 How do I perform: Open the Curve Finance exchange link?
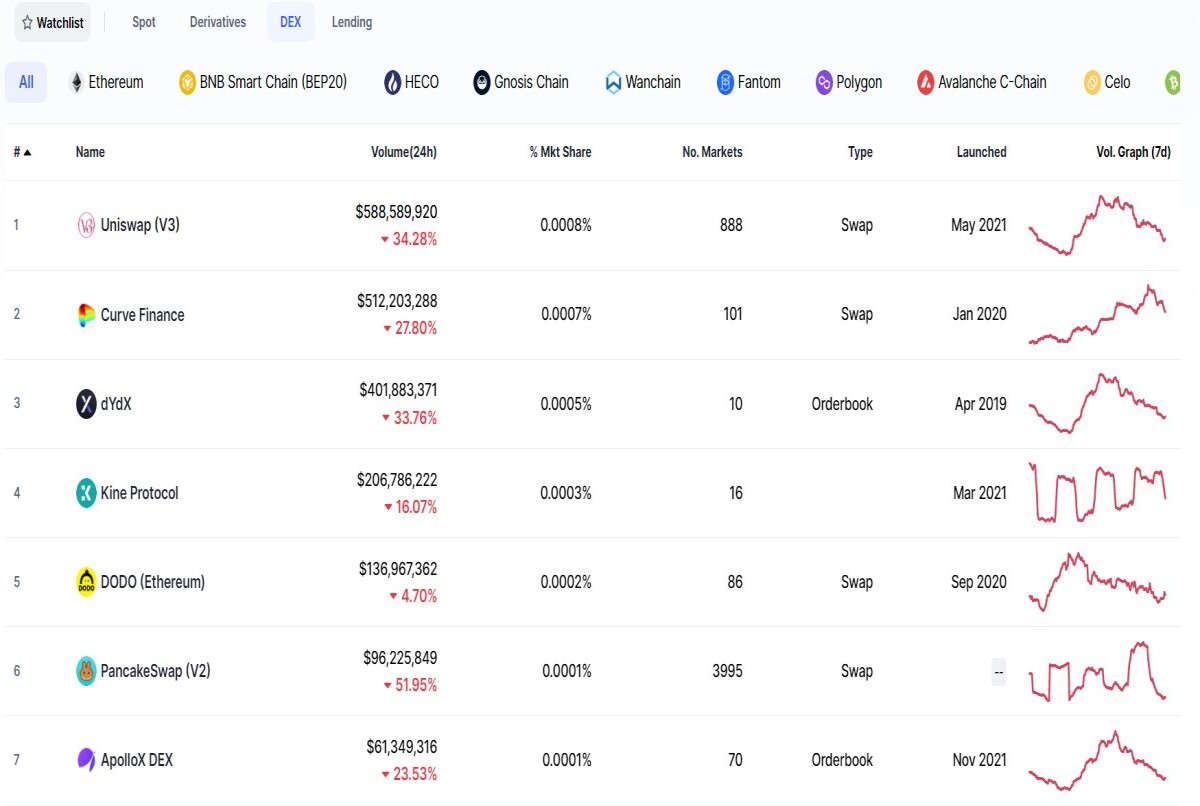click(142, 315)
